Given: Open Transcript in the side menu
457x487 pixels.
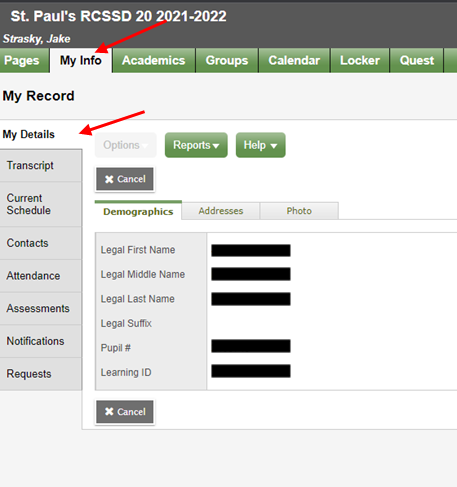Looking at the screenshot, I should click(41, 165).
